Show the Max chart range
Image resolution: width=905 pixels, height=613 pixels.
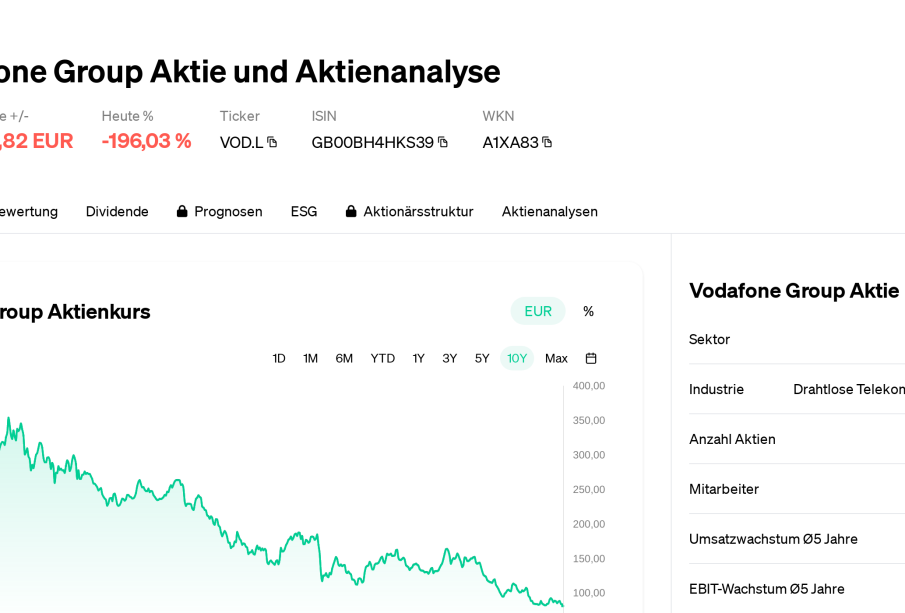point(556,358)
